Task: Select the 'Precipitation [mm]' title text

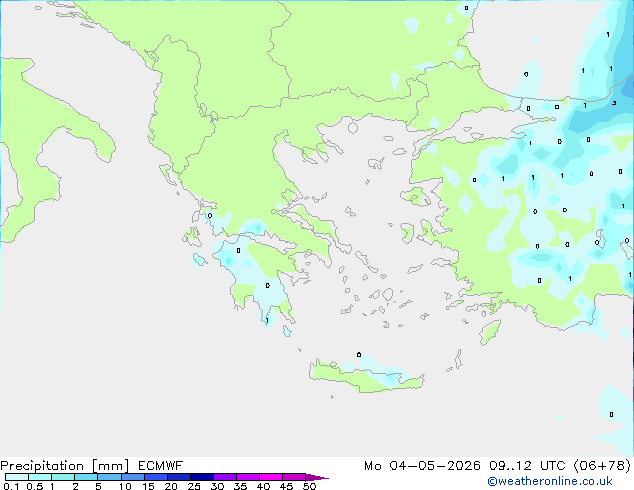Action: (65, 466)
